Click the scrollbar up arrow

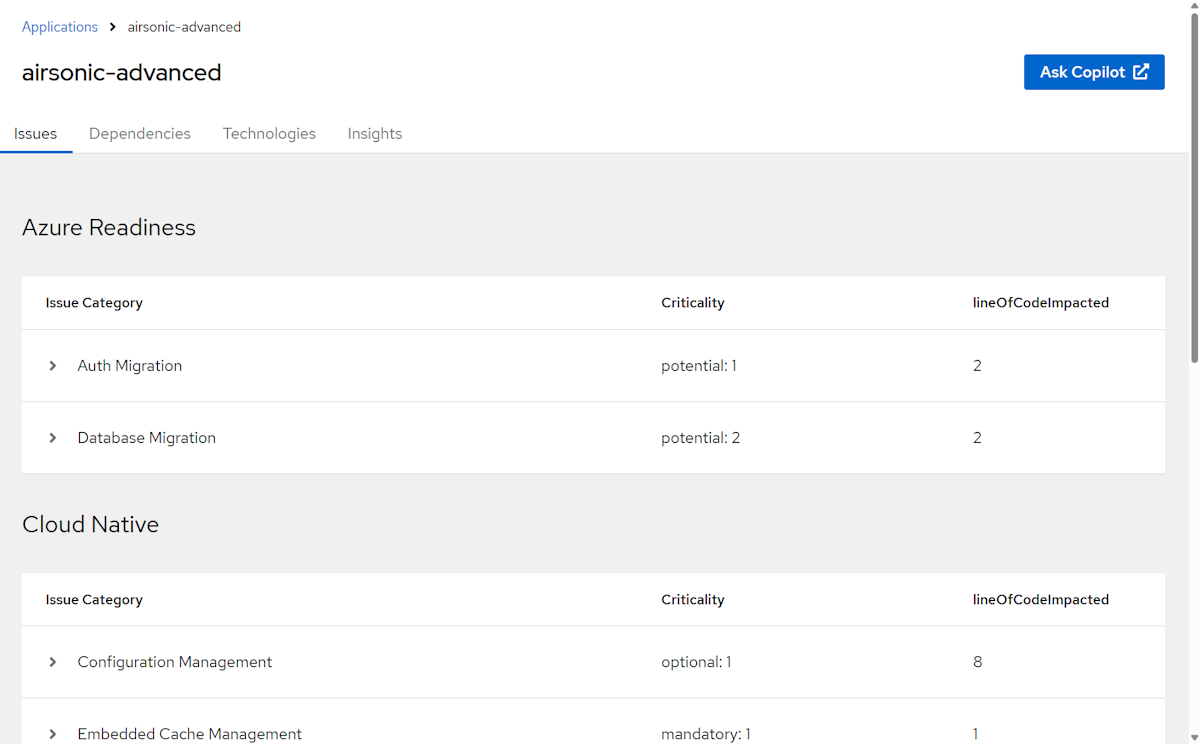coord(1193,7)
